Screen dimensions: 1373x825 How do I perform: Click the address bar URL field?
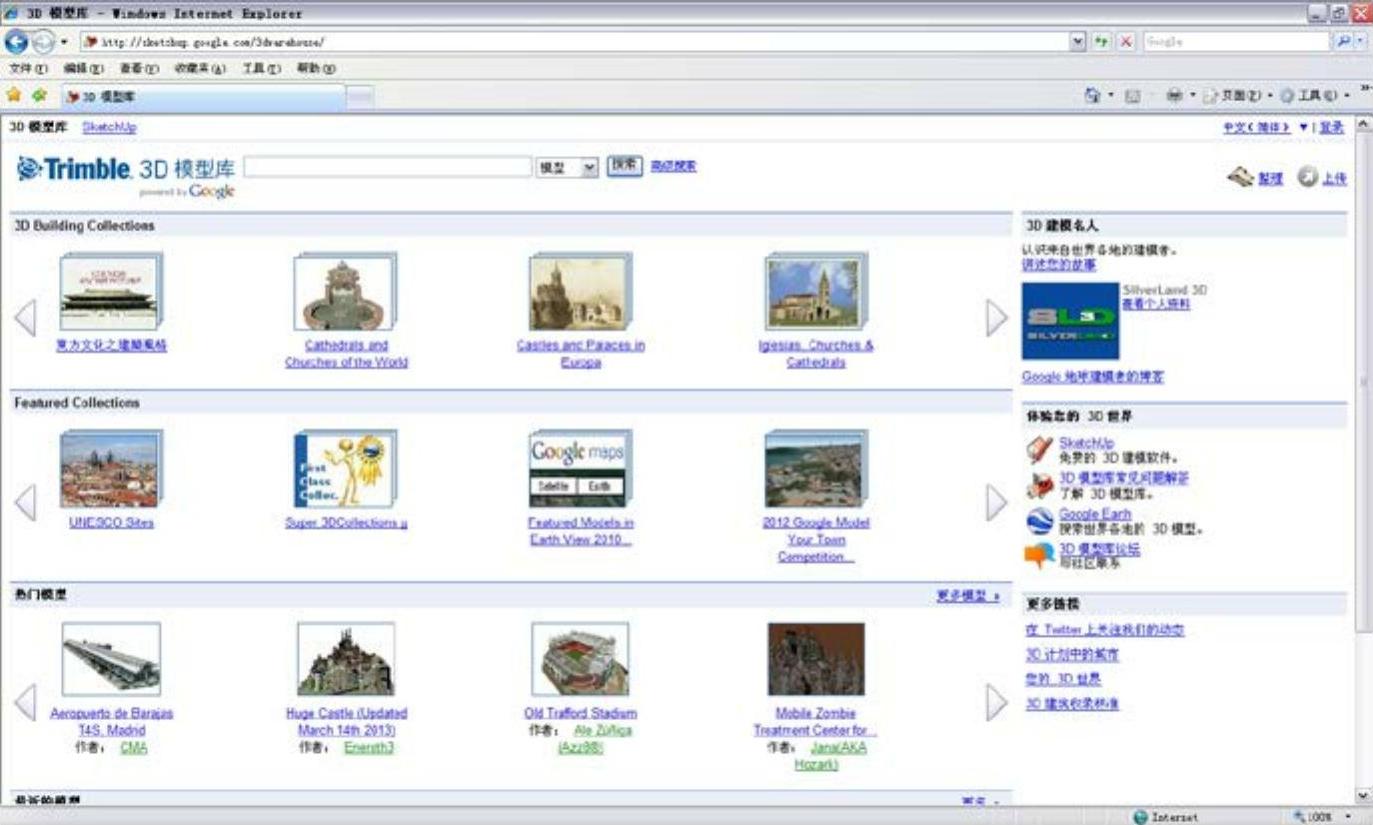[573, 42]
